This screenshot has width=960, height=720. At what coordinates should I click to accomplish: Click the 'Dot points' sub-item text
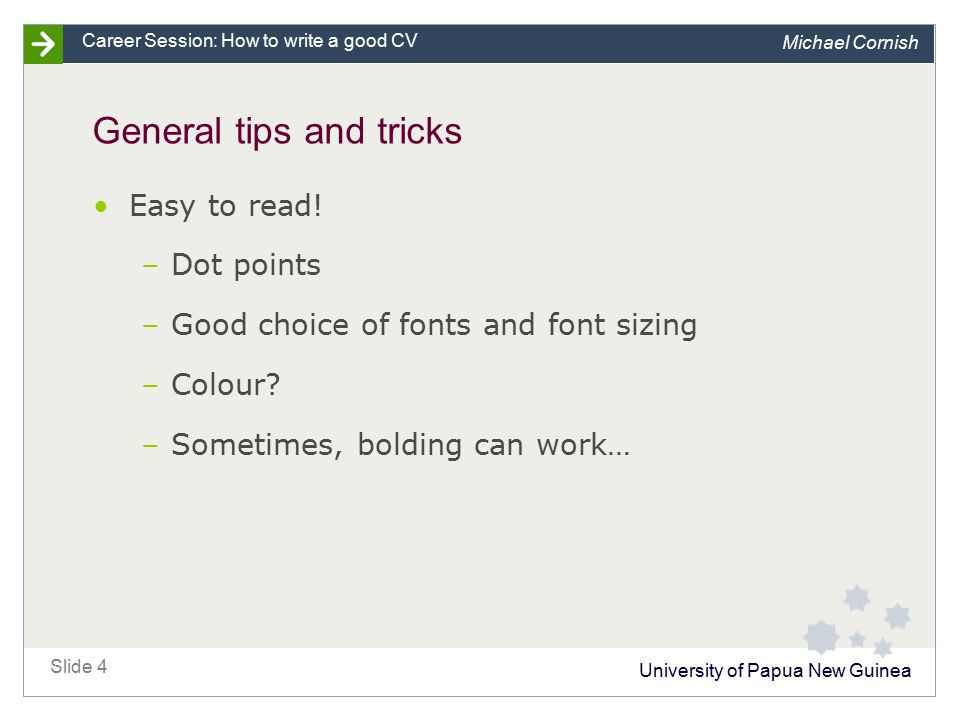pos(246,266)
